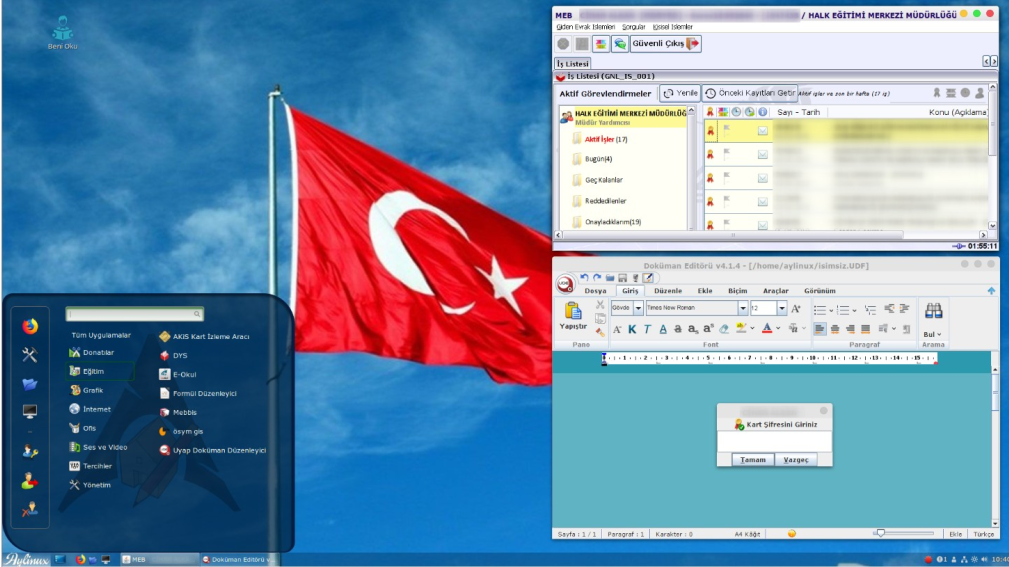The width and height of the screenshot is (1009, 567).
Task: Expand the bullet list dropdown arrow
Action: click(831, 310)
